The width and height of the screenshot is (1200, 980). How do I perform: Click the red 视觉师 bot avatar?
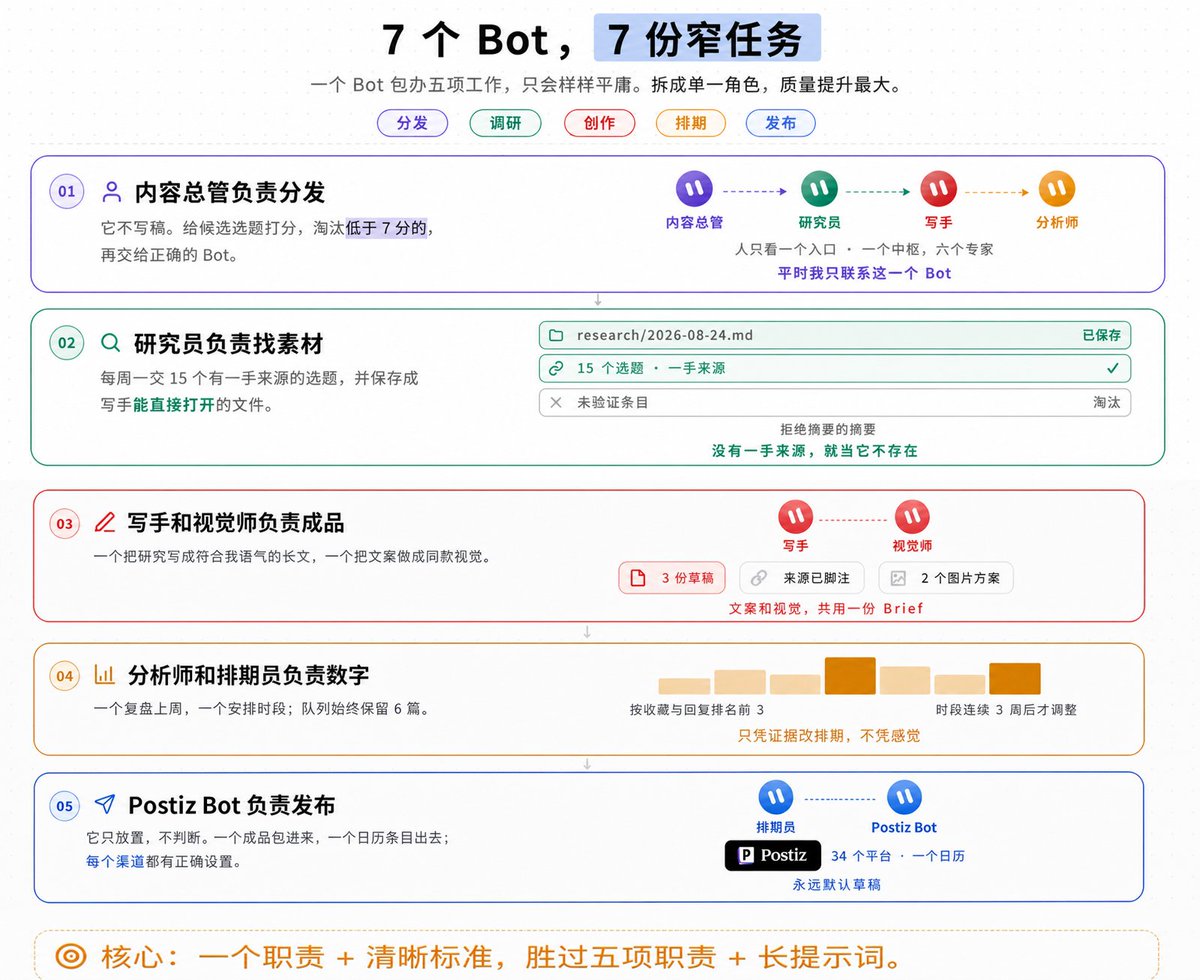tap(912, 517)
